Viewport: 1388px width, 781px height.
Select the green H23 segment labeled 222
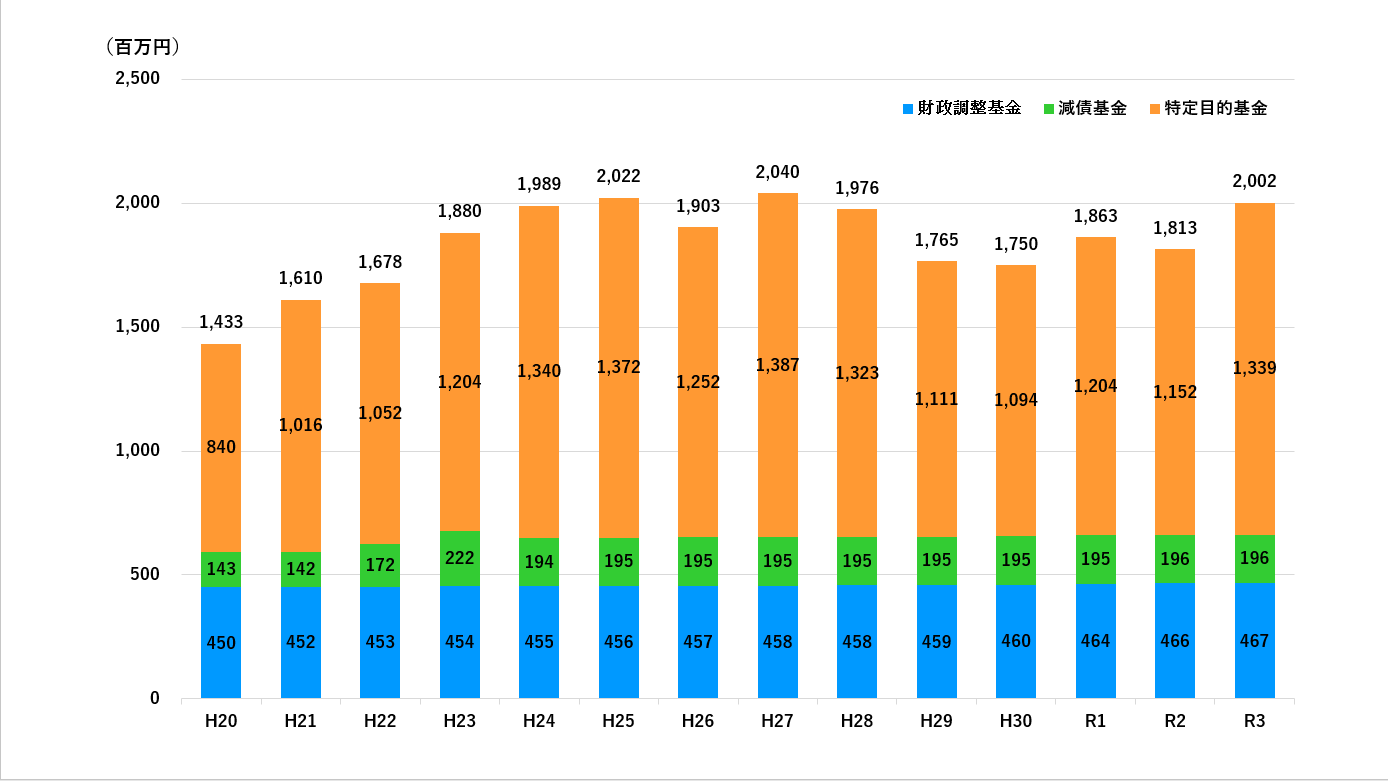460,558
